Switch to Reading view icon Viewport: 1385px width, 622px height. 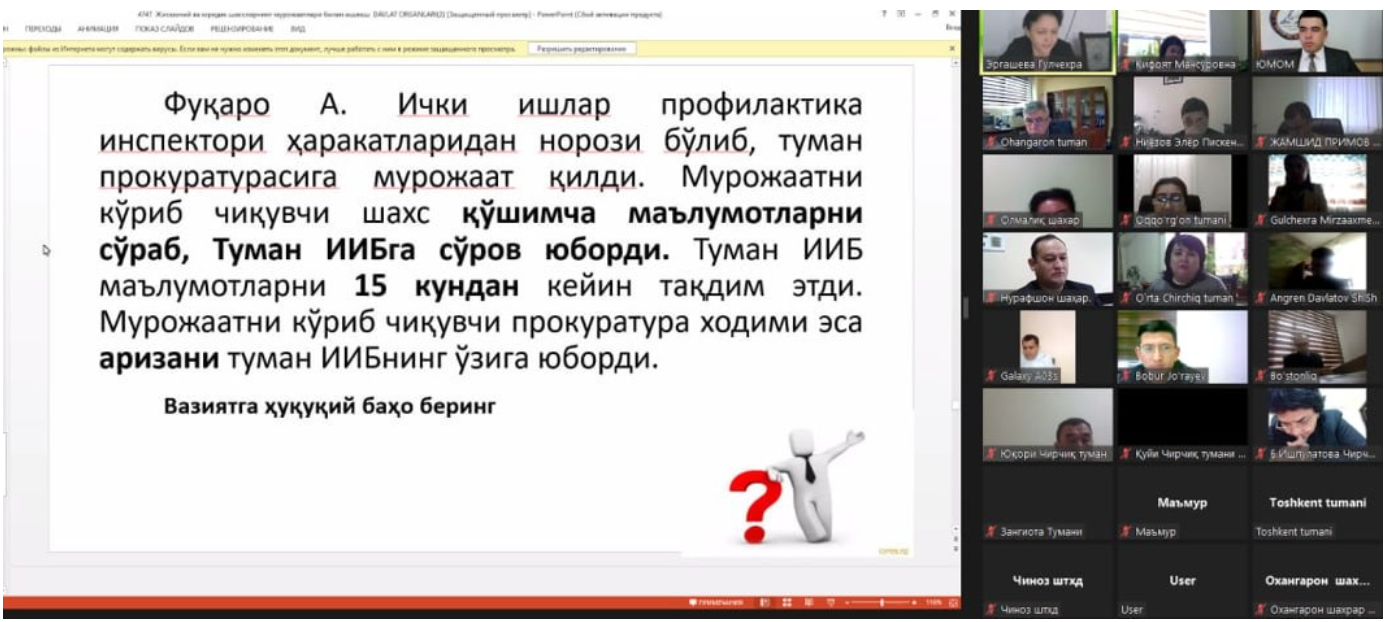tap(807, 603)
